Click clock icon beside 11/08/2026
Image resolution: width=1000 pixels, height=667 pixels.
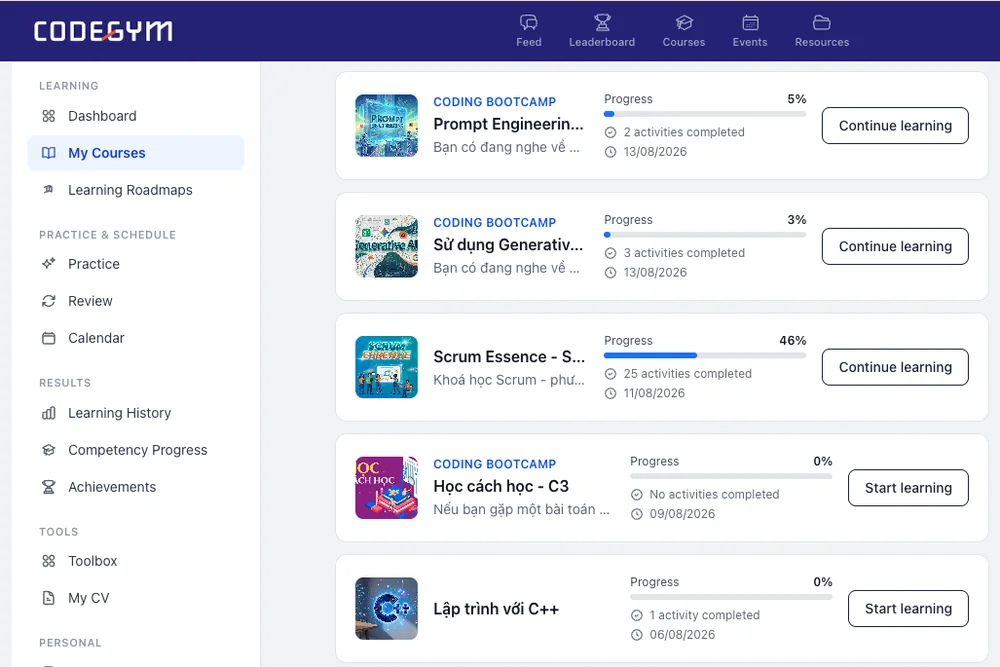(610, 393)
